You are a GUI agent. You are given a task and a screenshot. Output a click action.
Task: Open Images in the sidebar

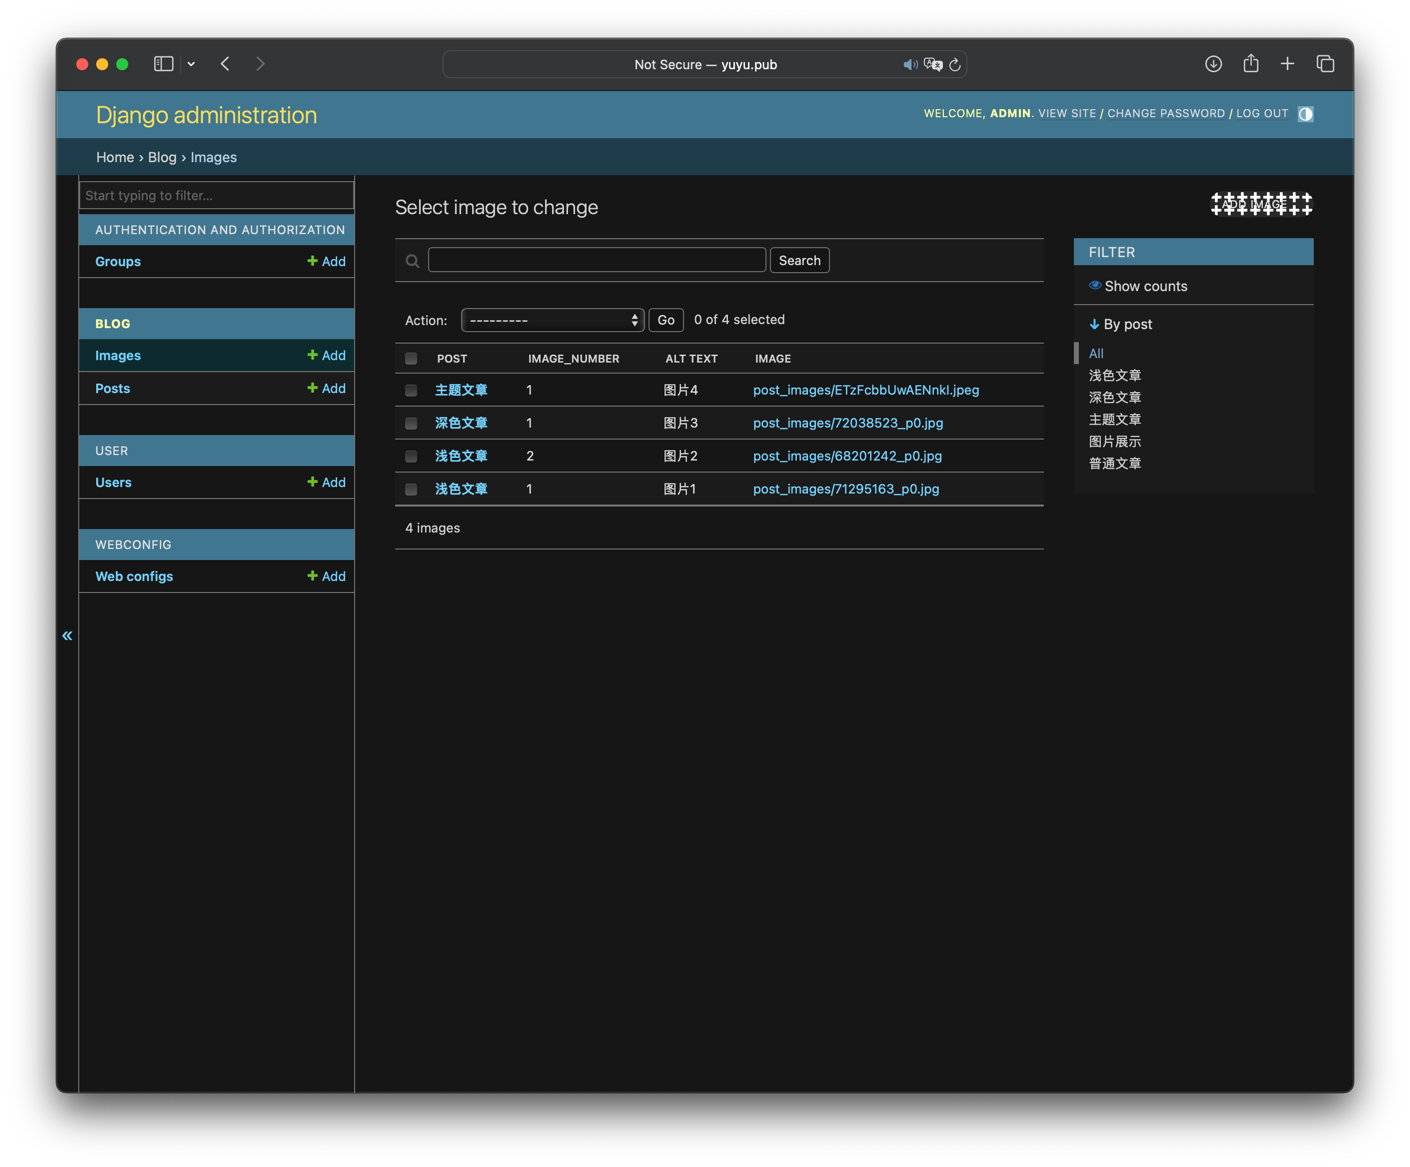point(118,356)
